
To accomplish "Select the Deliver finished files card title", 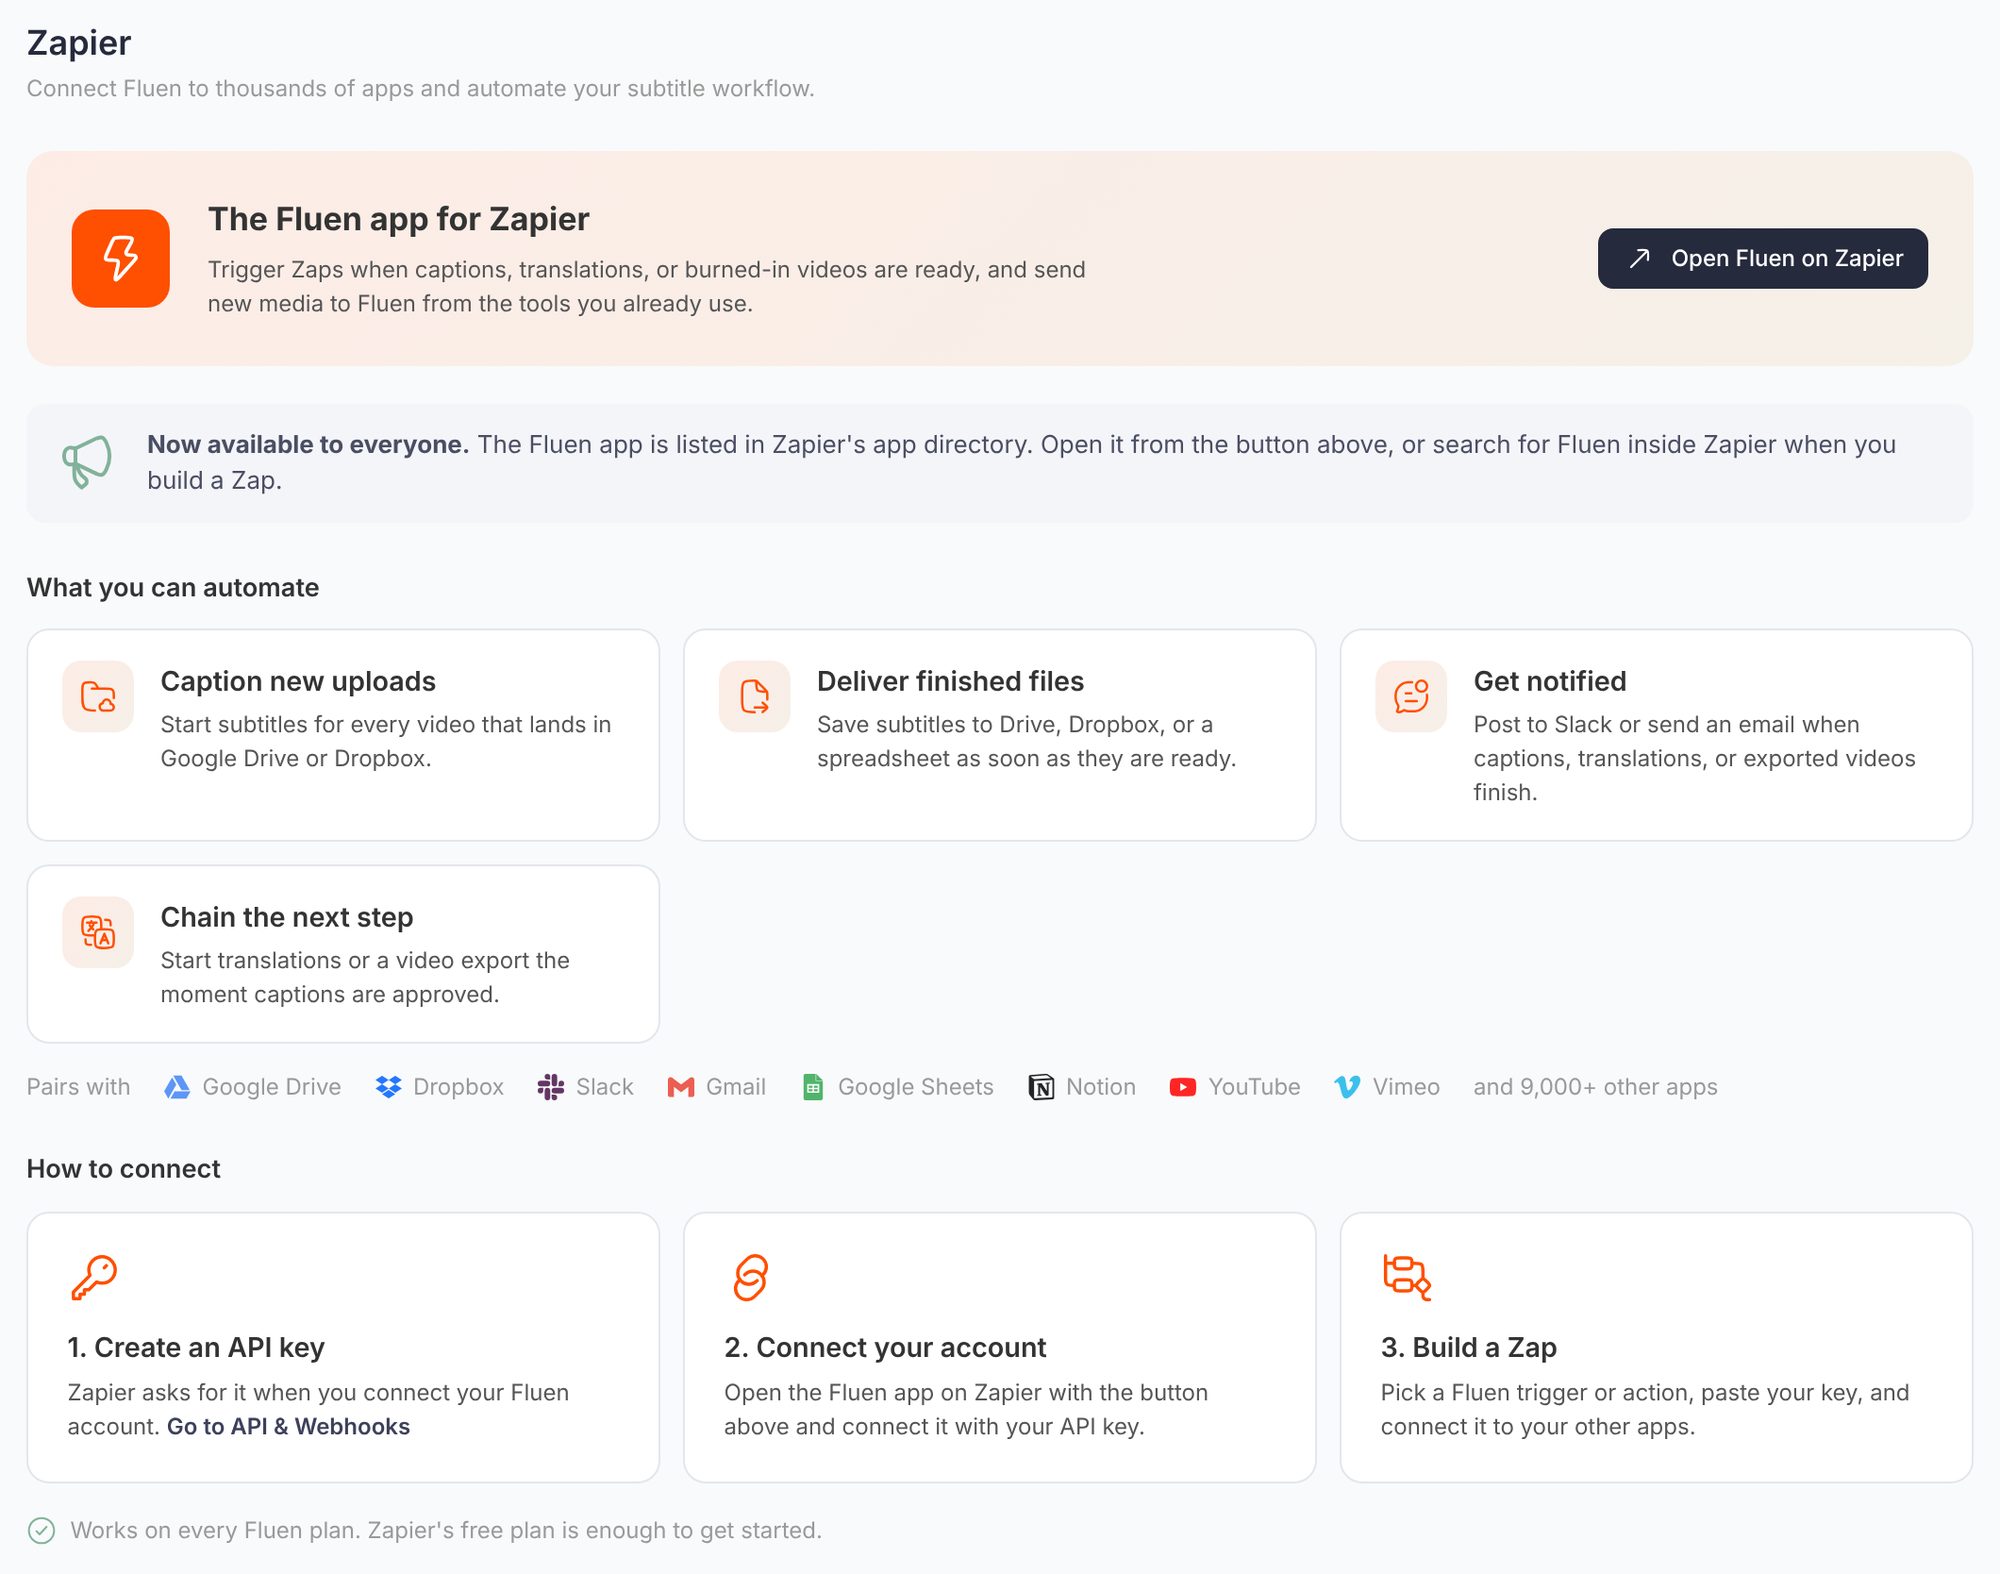I will coord(950,681).
